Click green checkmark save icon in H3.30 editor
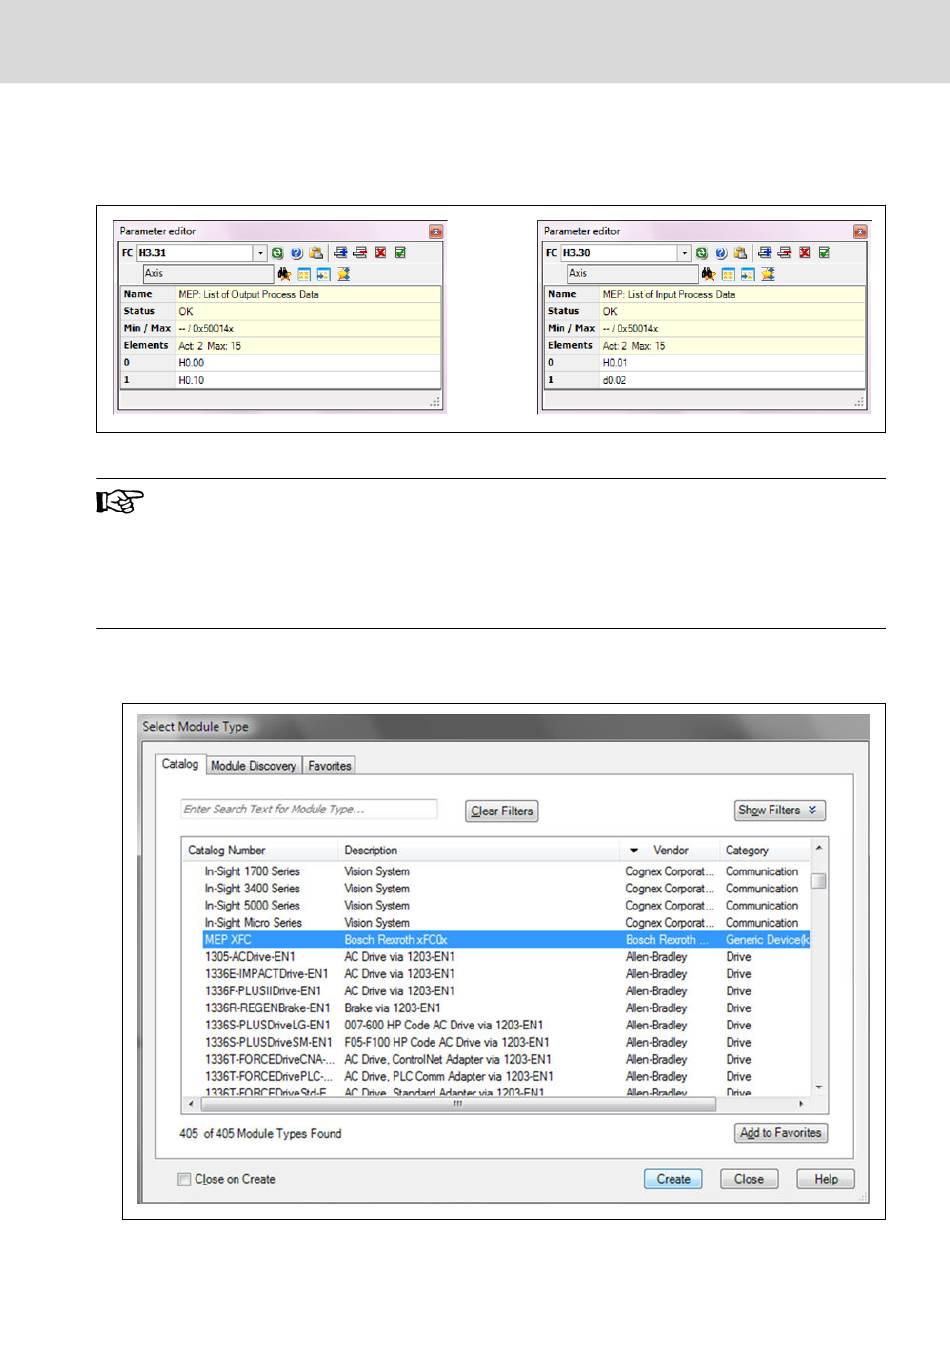Viewport: 950px width, 1348px height. (x=824, y=253)
